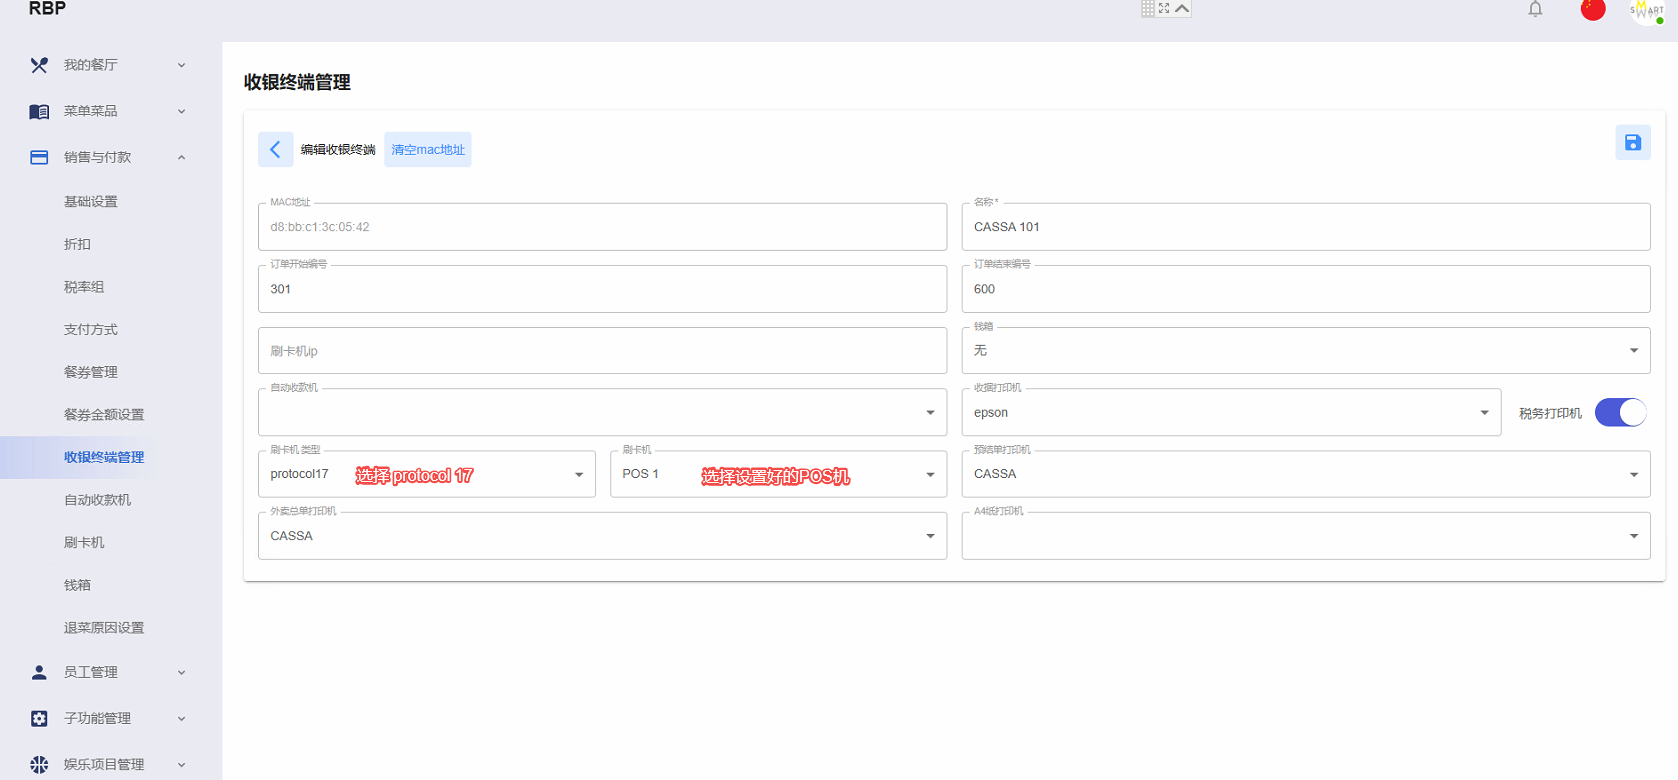Screen dimensions: 1678x780
Task: Open 自动收款机 sidebar item
Action: tap(98, 500)
